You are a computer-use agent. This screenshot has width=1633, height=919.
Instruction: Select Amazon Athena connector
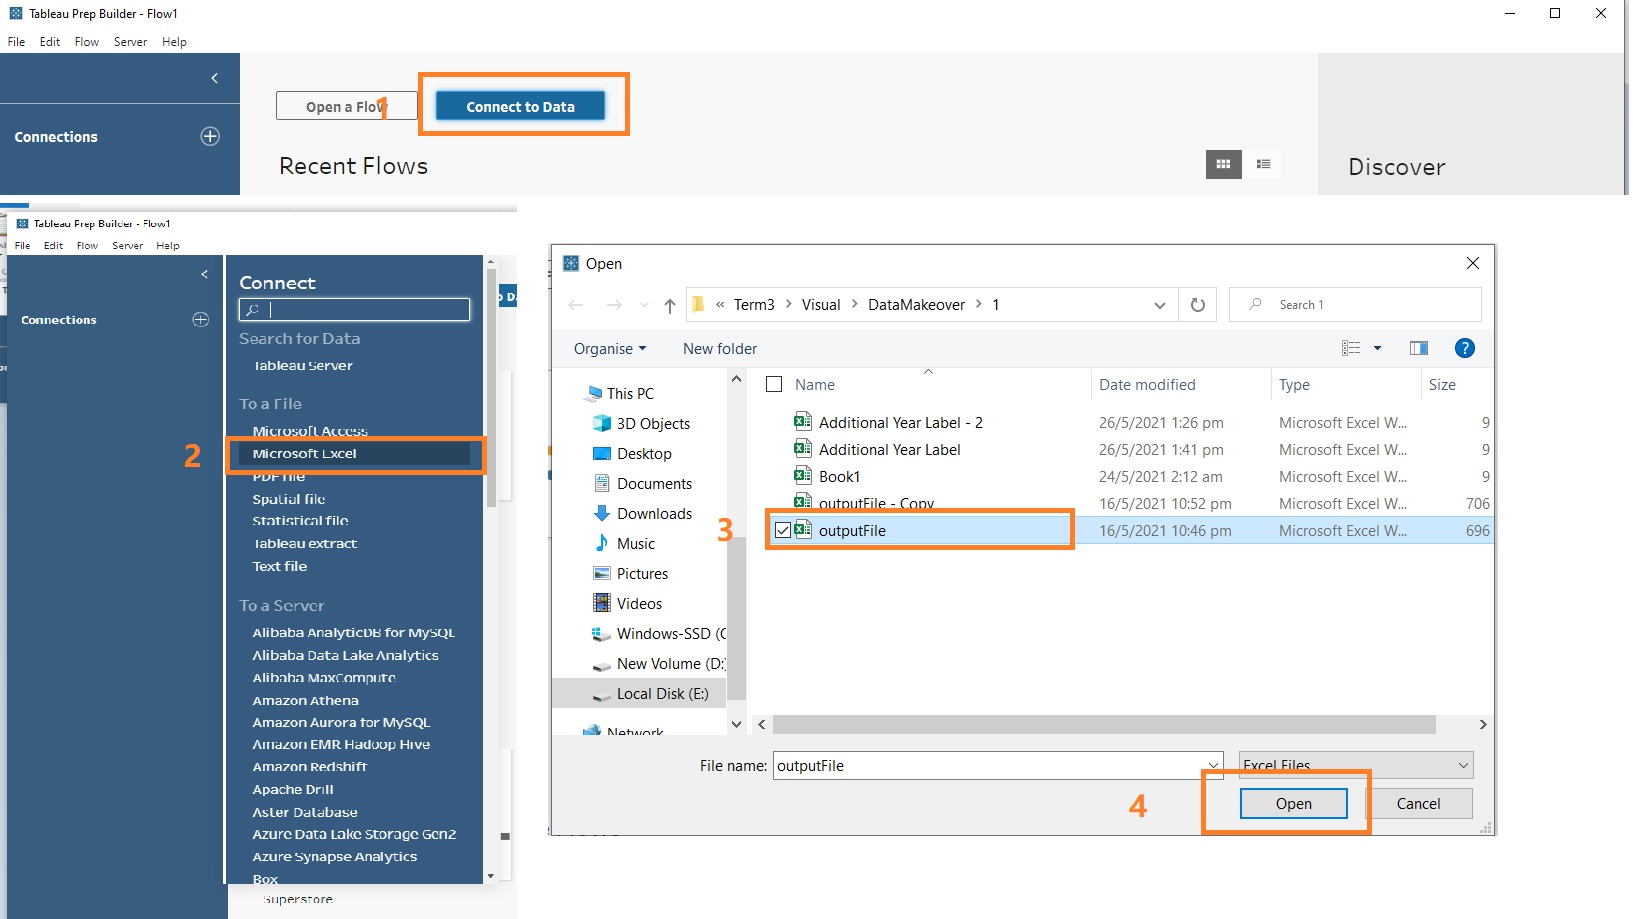(x=305, y=701)
